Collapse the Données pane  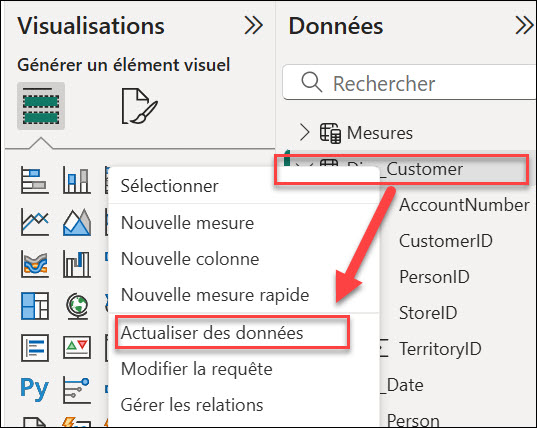[x=524, y=25]
